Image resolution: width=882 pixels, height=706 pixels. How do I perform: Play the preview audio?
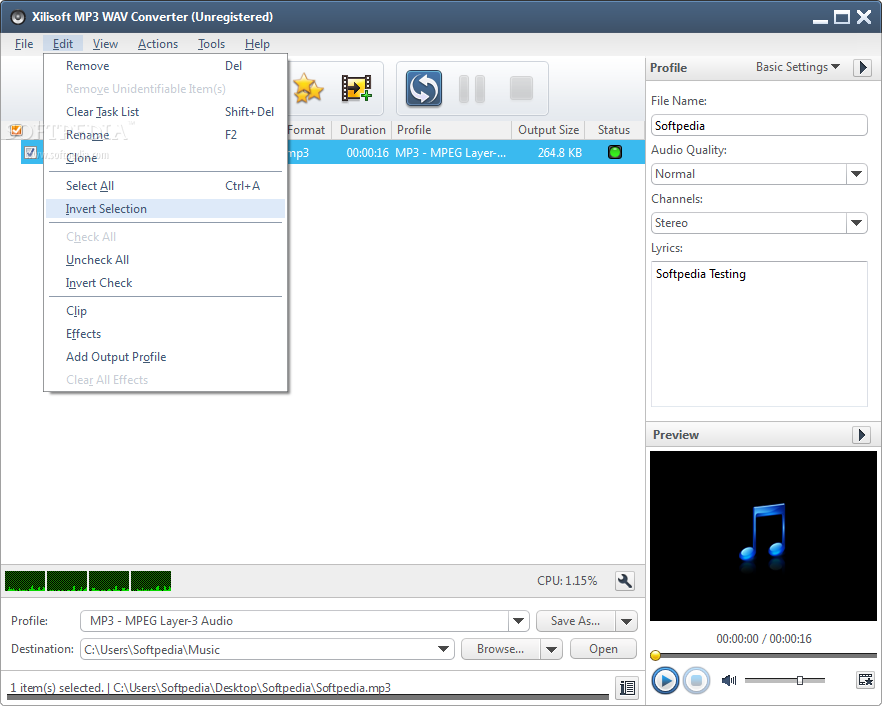coord(665,681)
